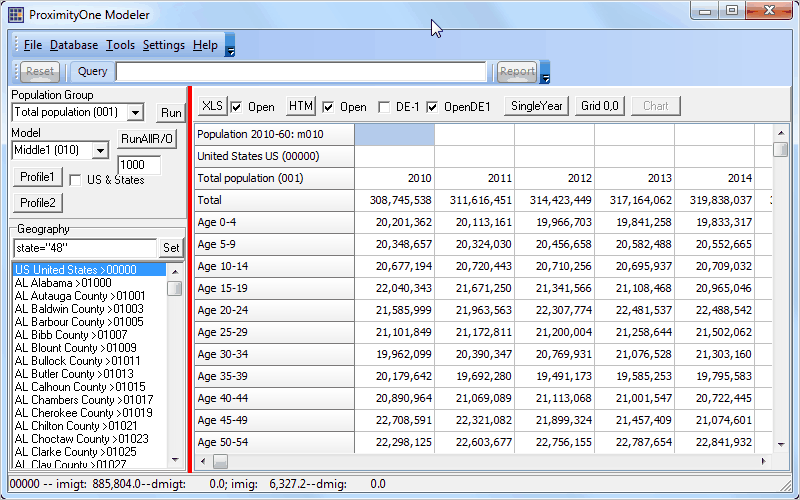
Task: Click the grid vertical scroll-up arrow
Action: coord(781,133)
